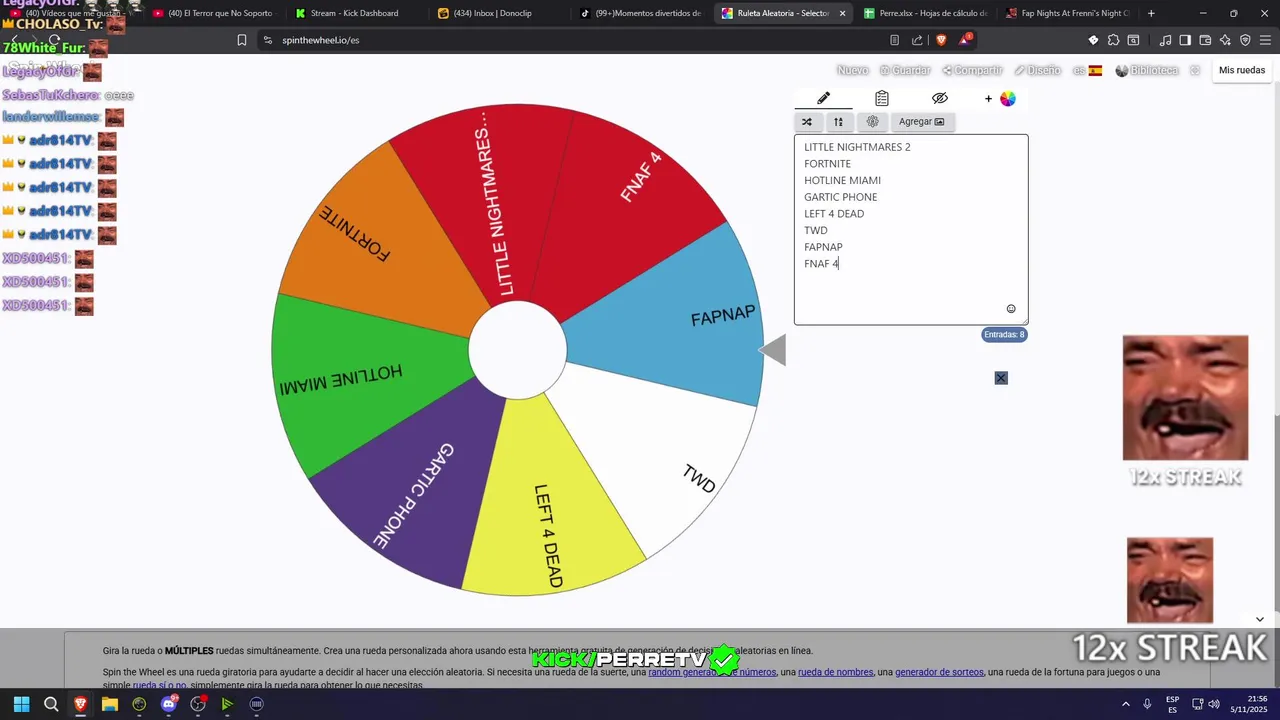Show hidden system tray icons
The width and height of the screenshot is (1280, 720).
(1126, 704)
